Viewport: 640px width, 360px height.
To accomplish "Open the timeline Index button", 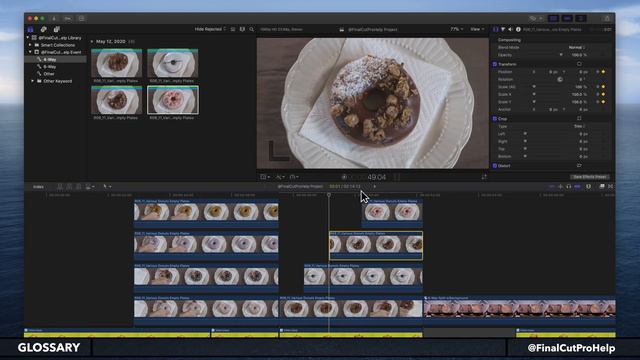I will point(38,187).
